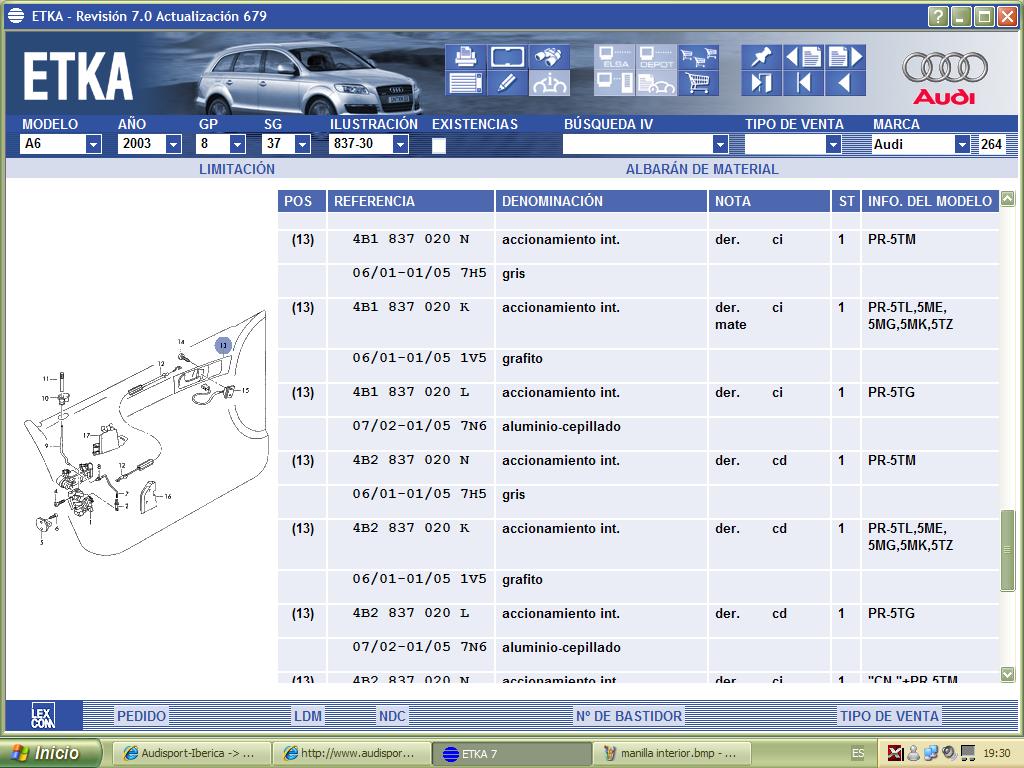The width and height of the screenshot is (1024, 768).
Task: Select the pencil edit icon
Action: tap(507, 83)
